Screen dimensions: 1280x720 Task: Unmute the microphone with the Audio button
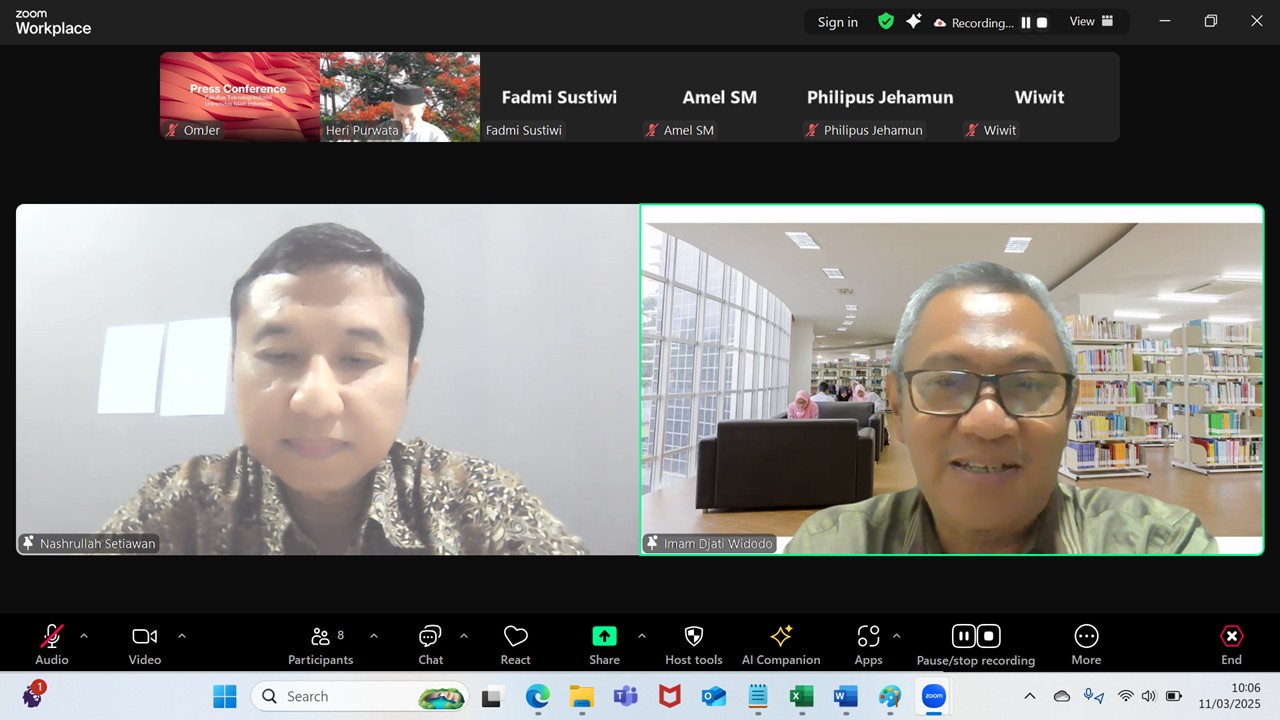pyautogui.click(x=52, y=645)
